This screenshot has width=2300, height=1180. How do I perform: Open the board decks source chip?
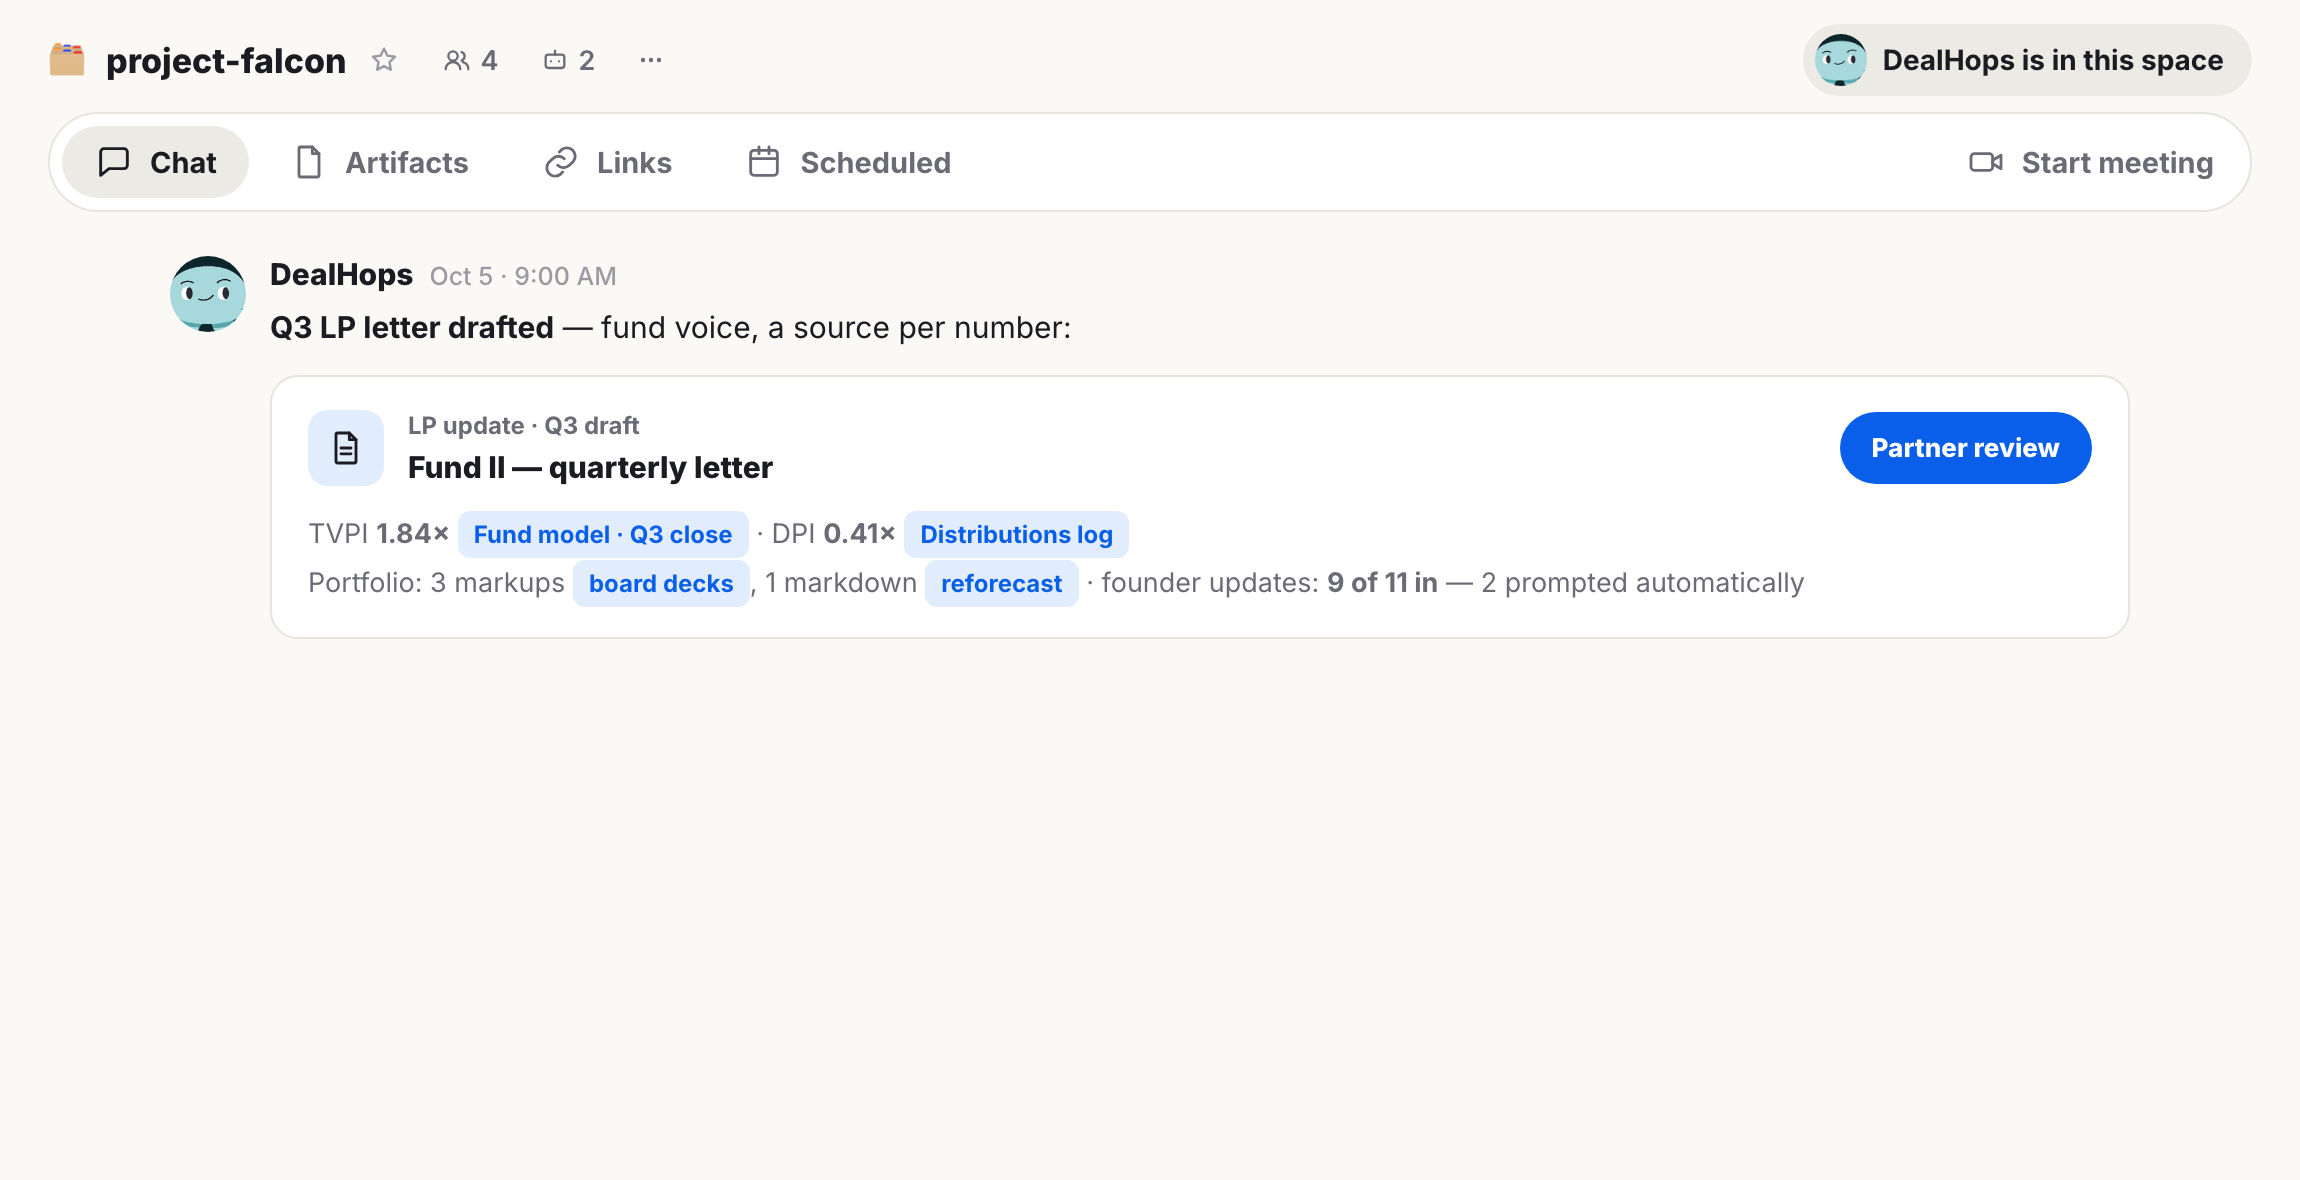(661, 583)
